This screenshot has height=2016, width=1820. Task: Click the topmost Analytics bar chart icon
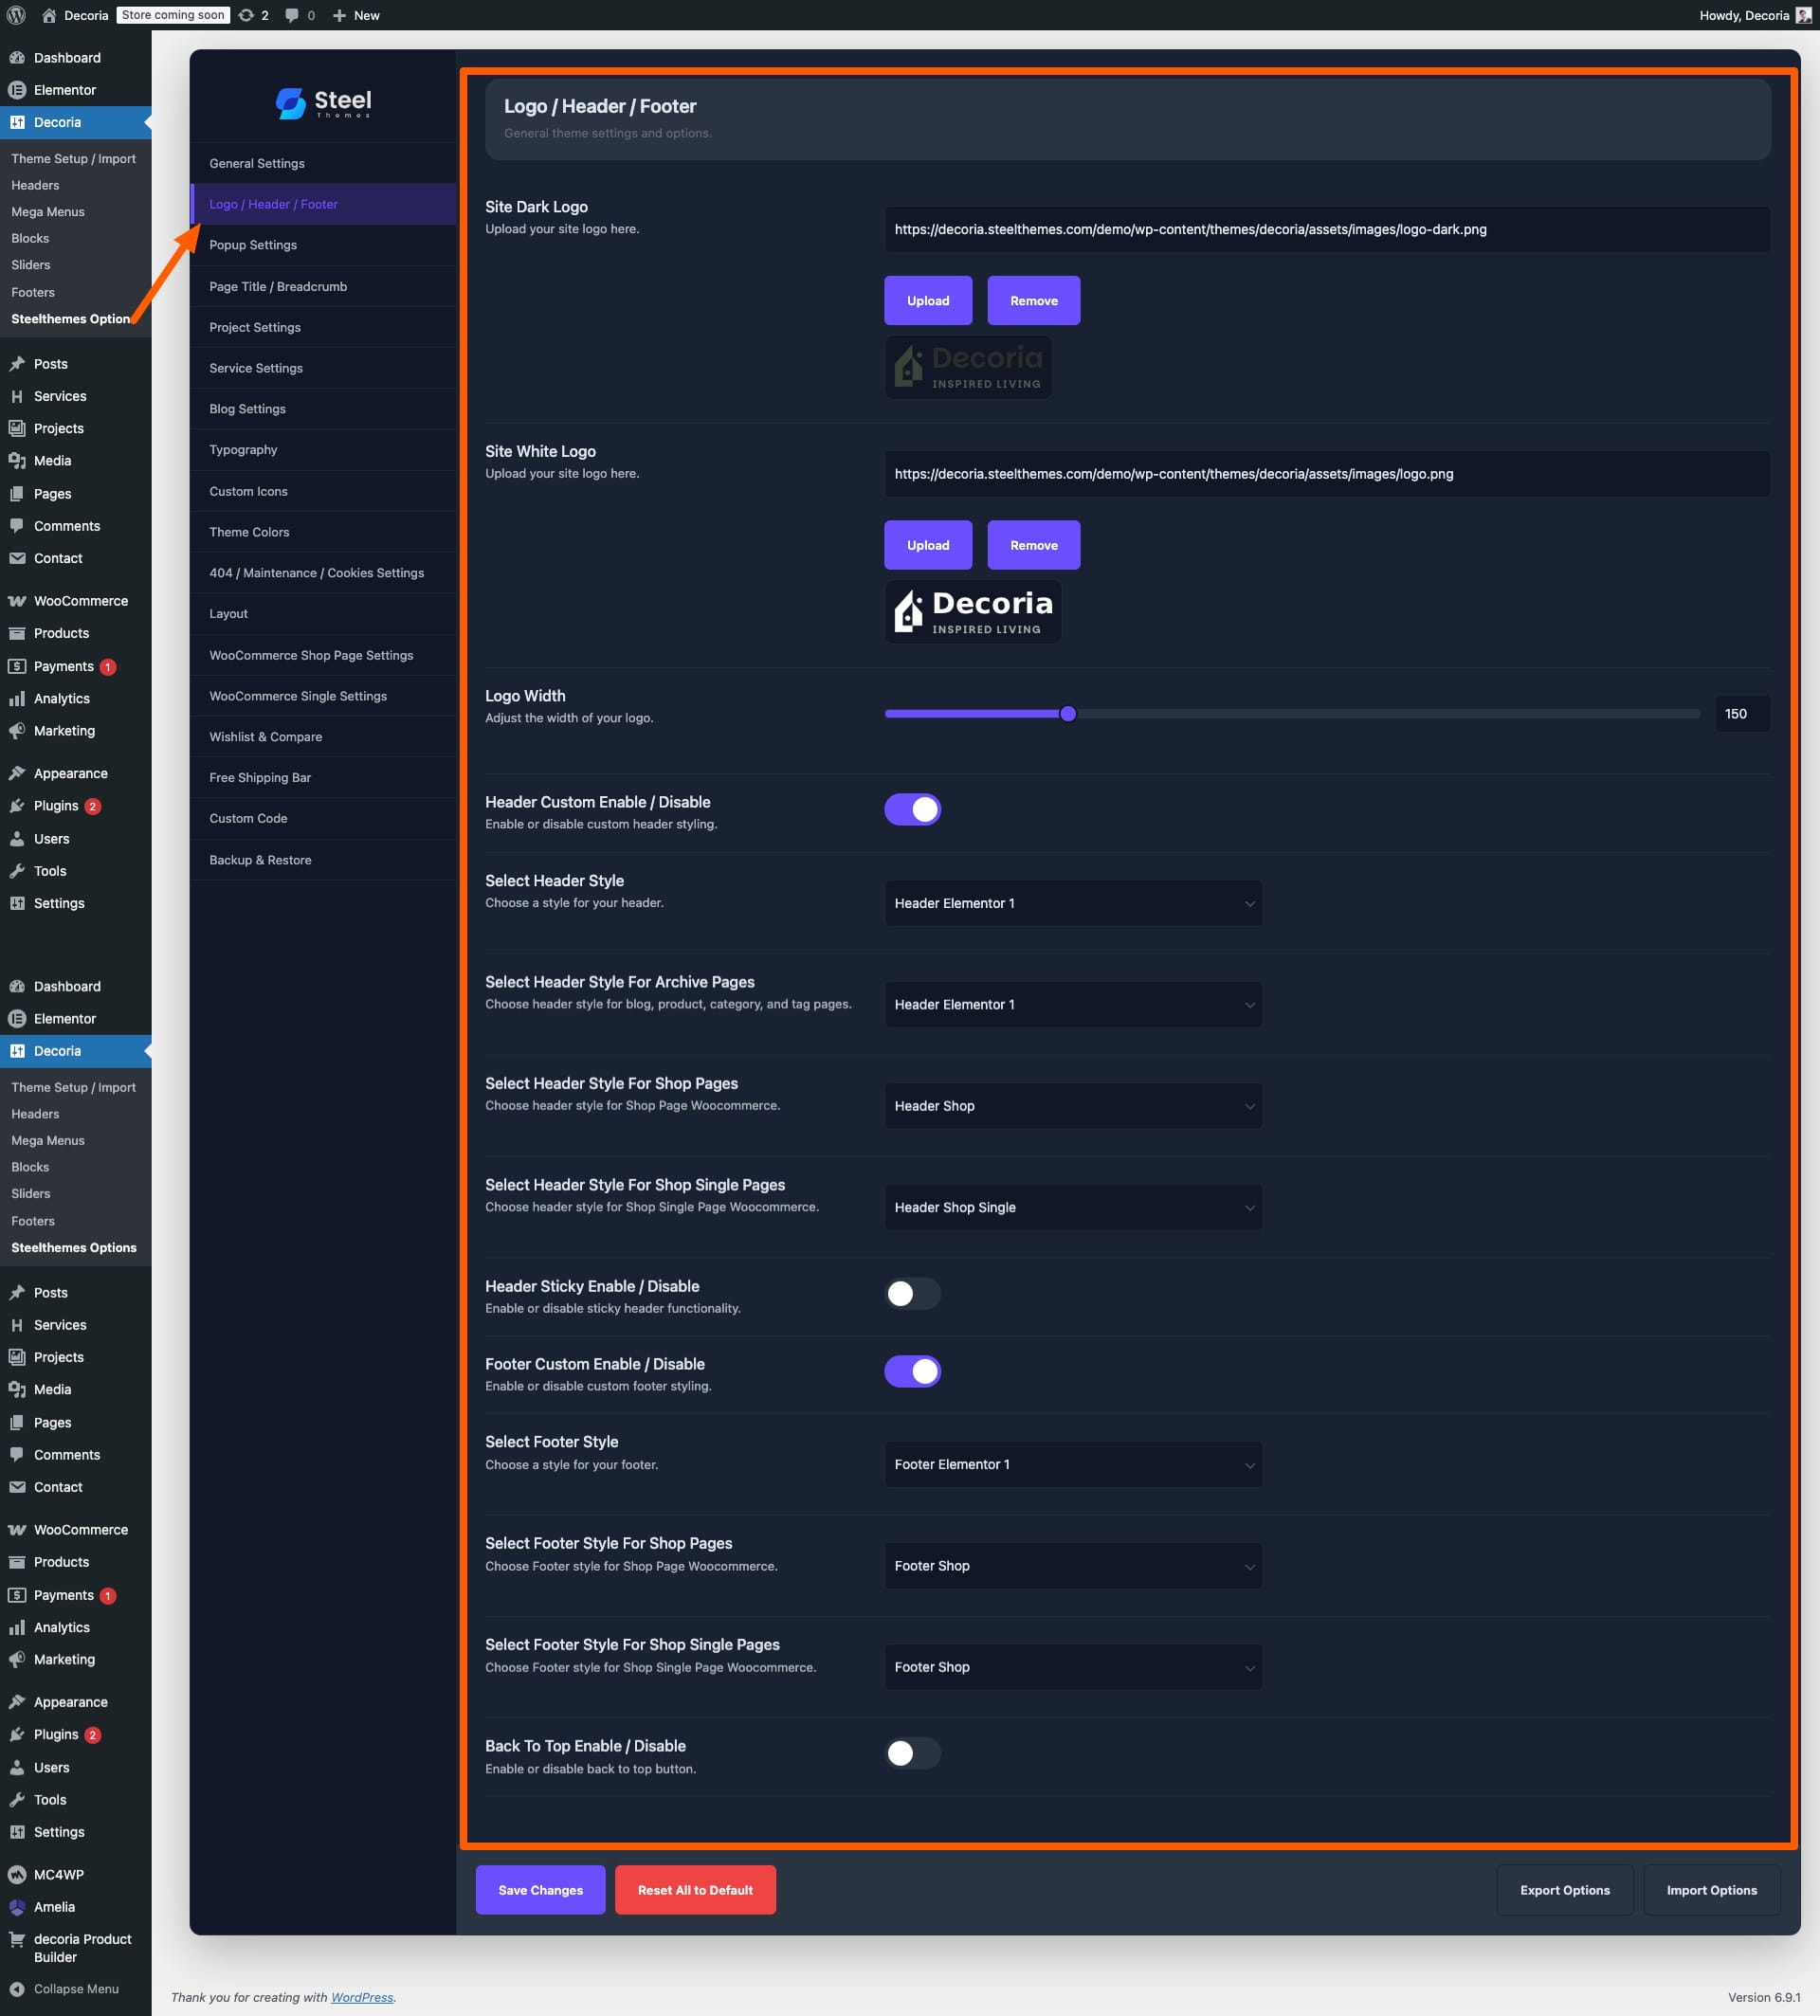pyautogui.click(x=17, y=699)
